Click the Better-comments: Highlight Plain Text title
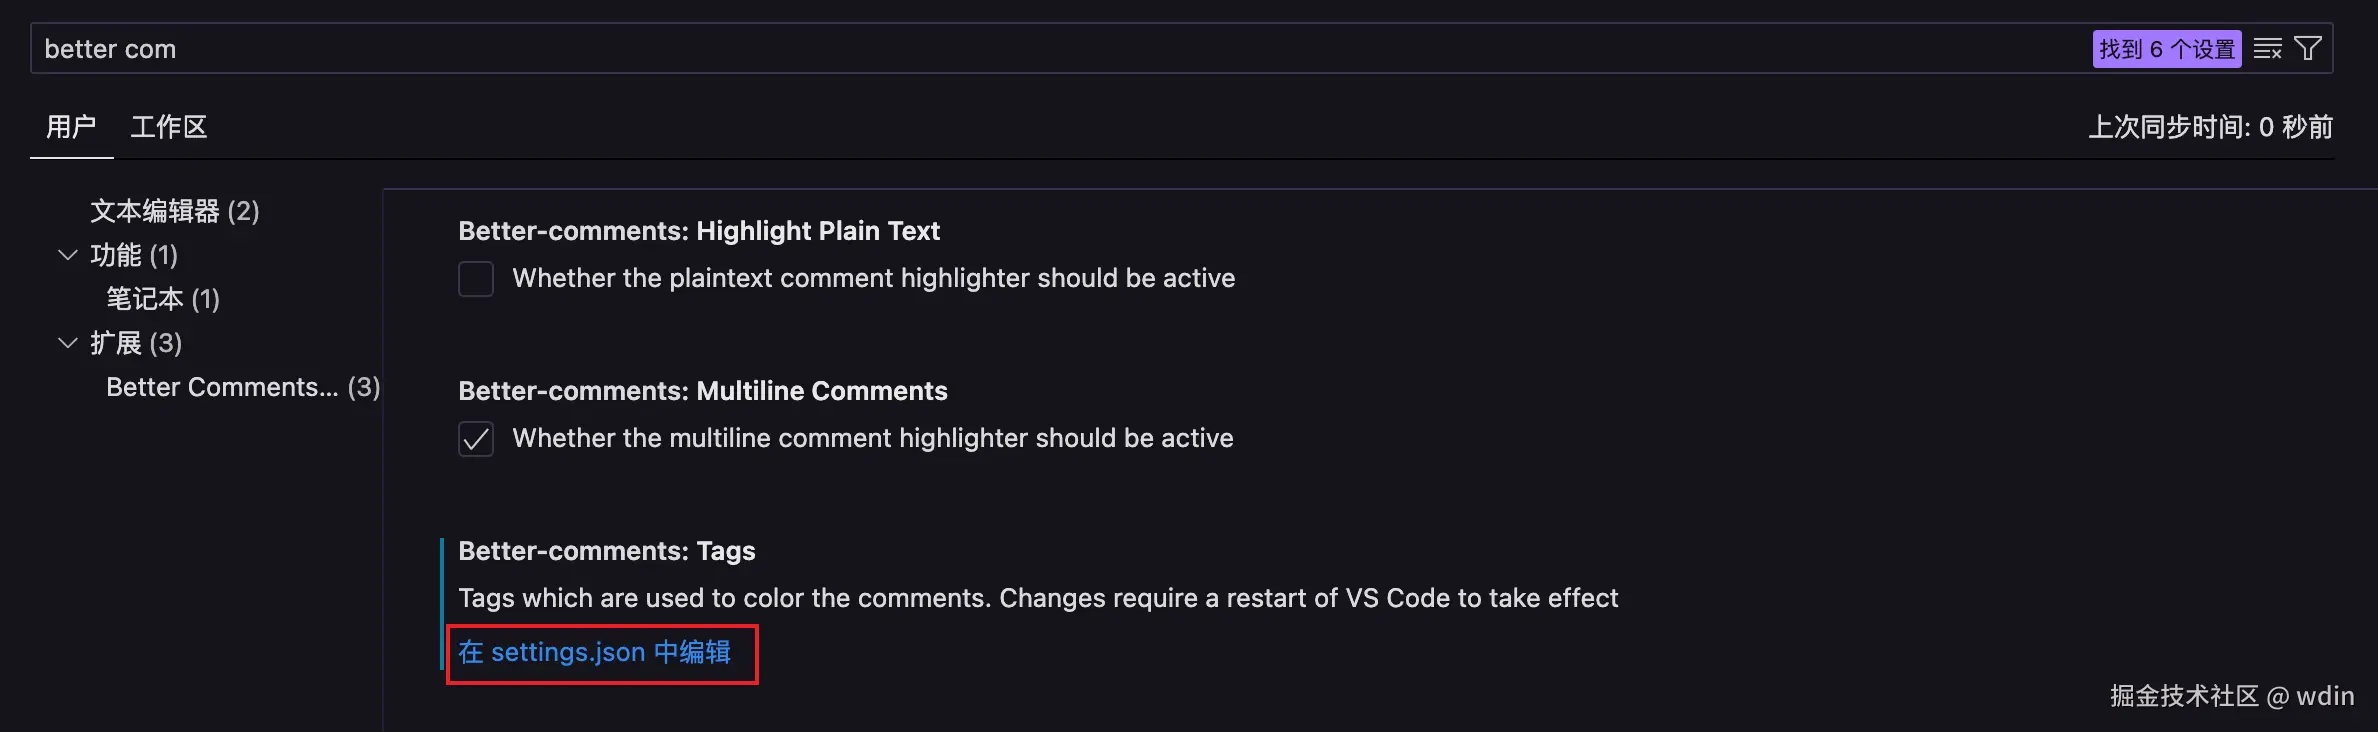 click(x=698, y=231)
